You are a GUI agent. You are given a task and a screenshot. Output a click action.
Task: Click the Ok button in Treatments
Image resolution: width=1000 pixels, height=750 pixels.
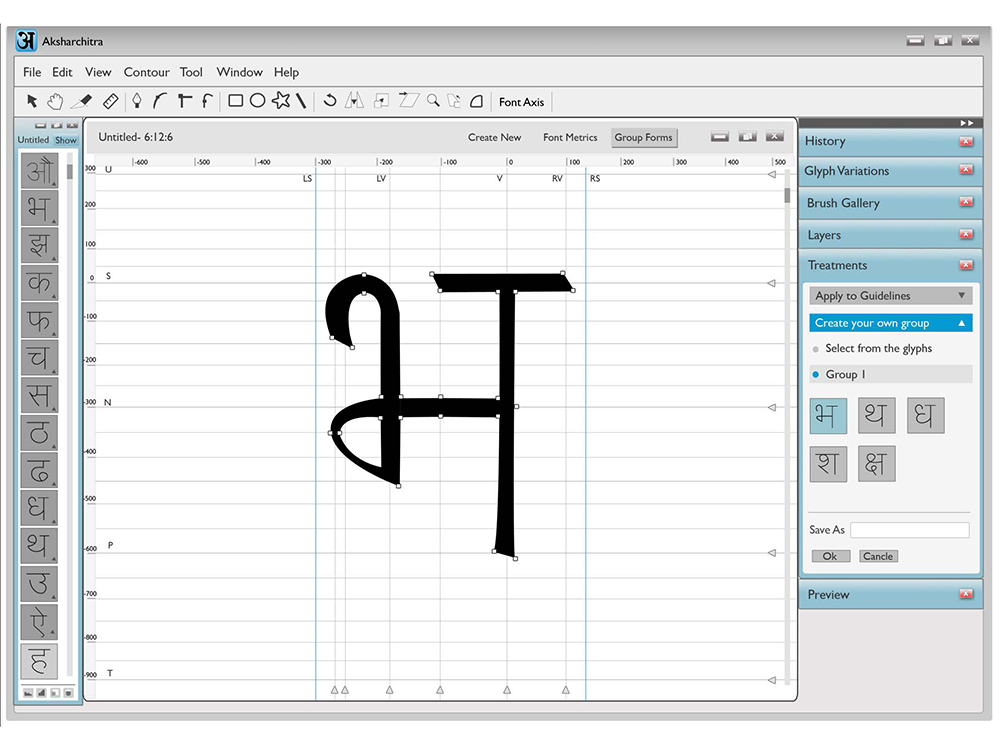[830, 556]
